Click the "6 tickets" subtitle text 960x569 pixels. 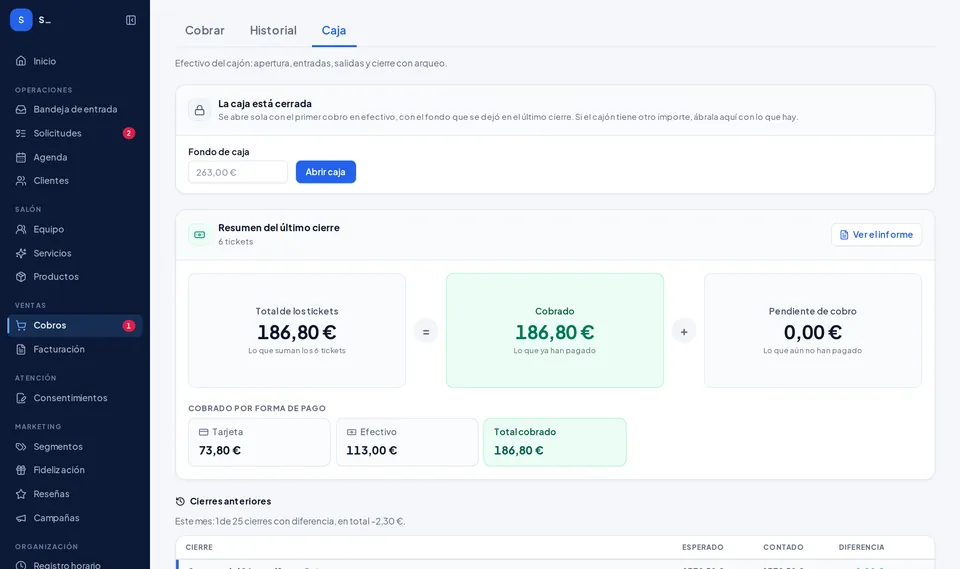236,242
